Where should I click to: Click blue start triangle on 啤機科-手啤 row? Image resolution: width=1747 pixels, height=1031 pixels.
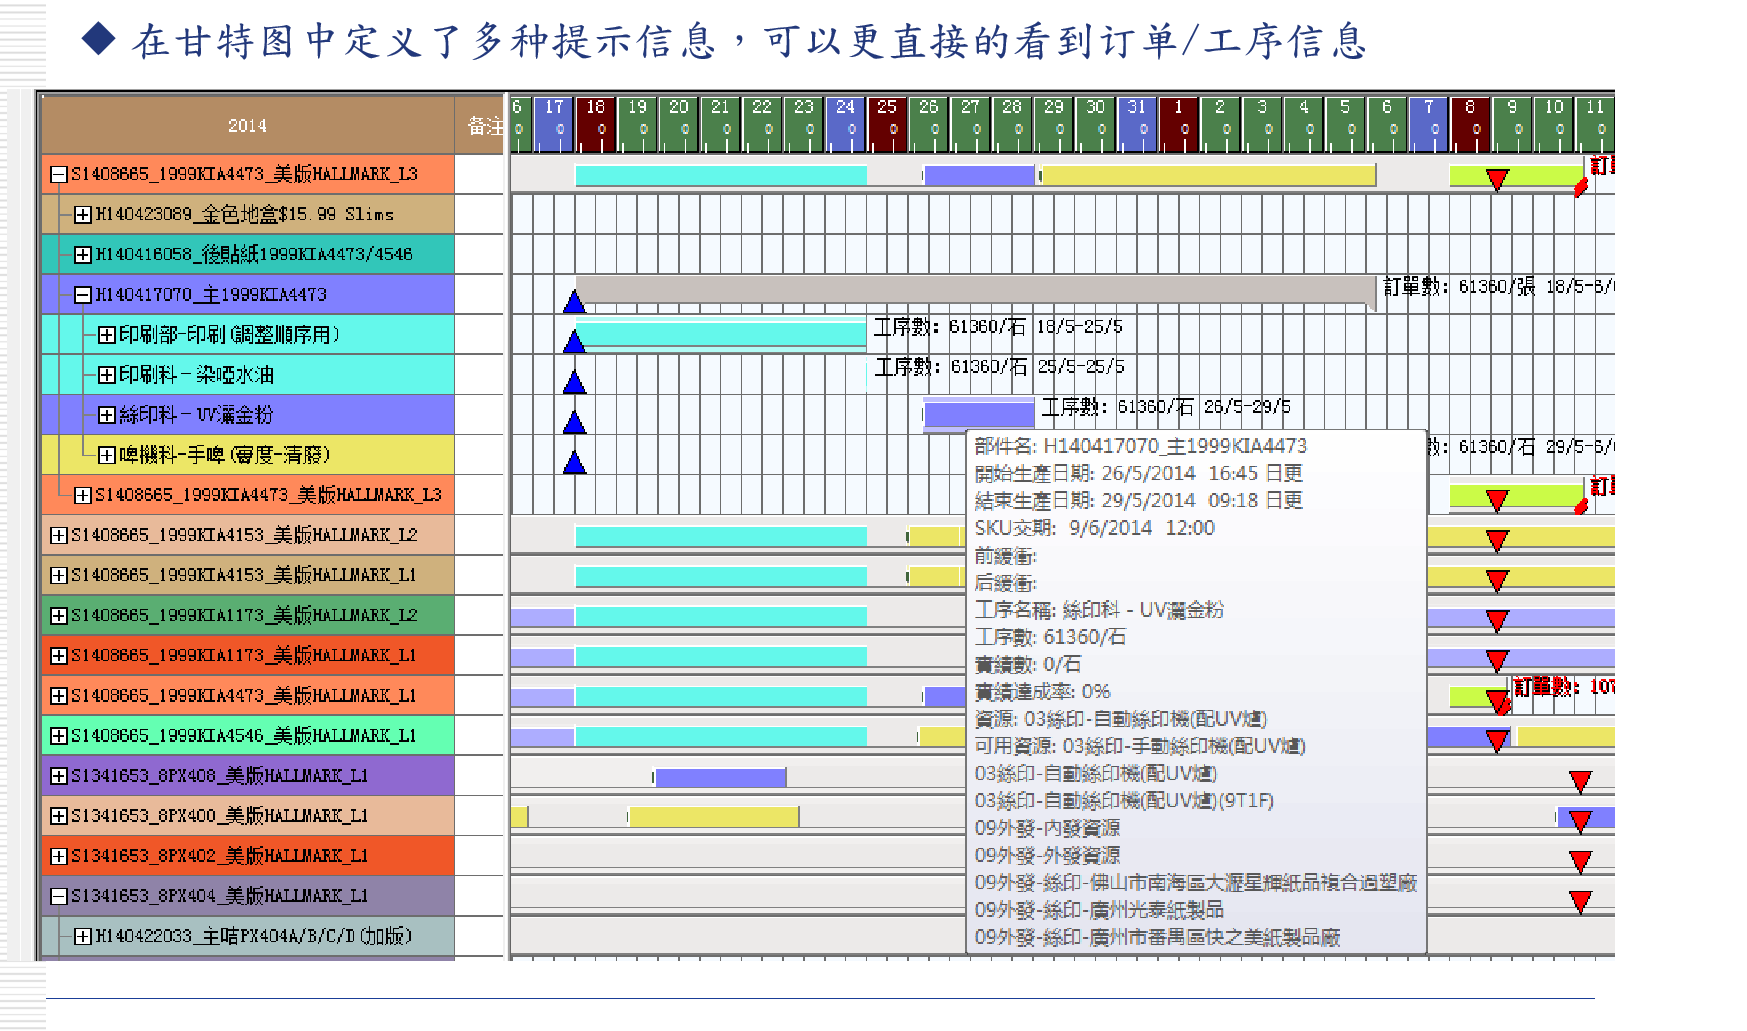click(x=574, y=463)
